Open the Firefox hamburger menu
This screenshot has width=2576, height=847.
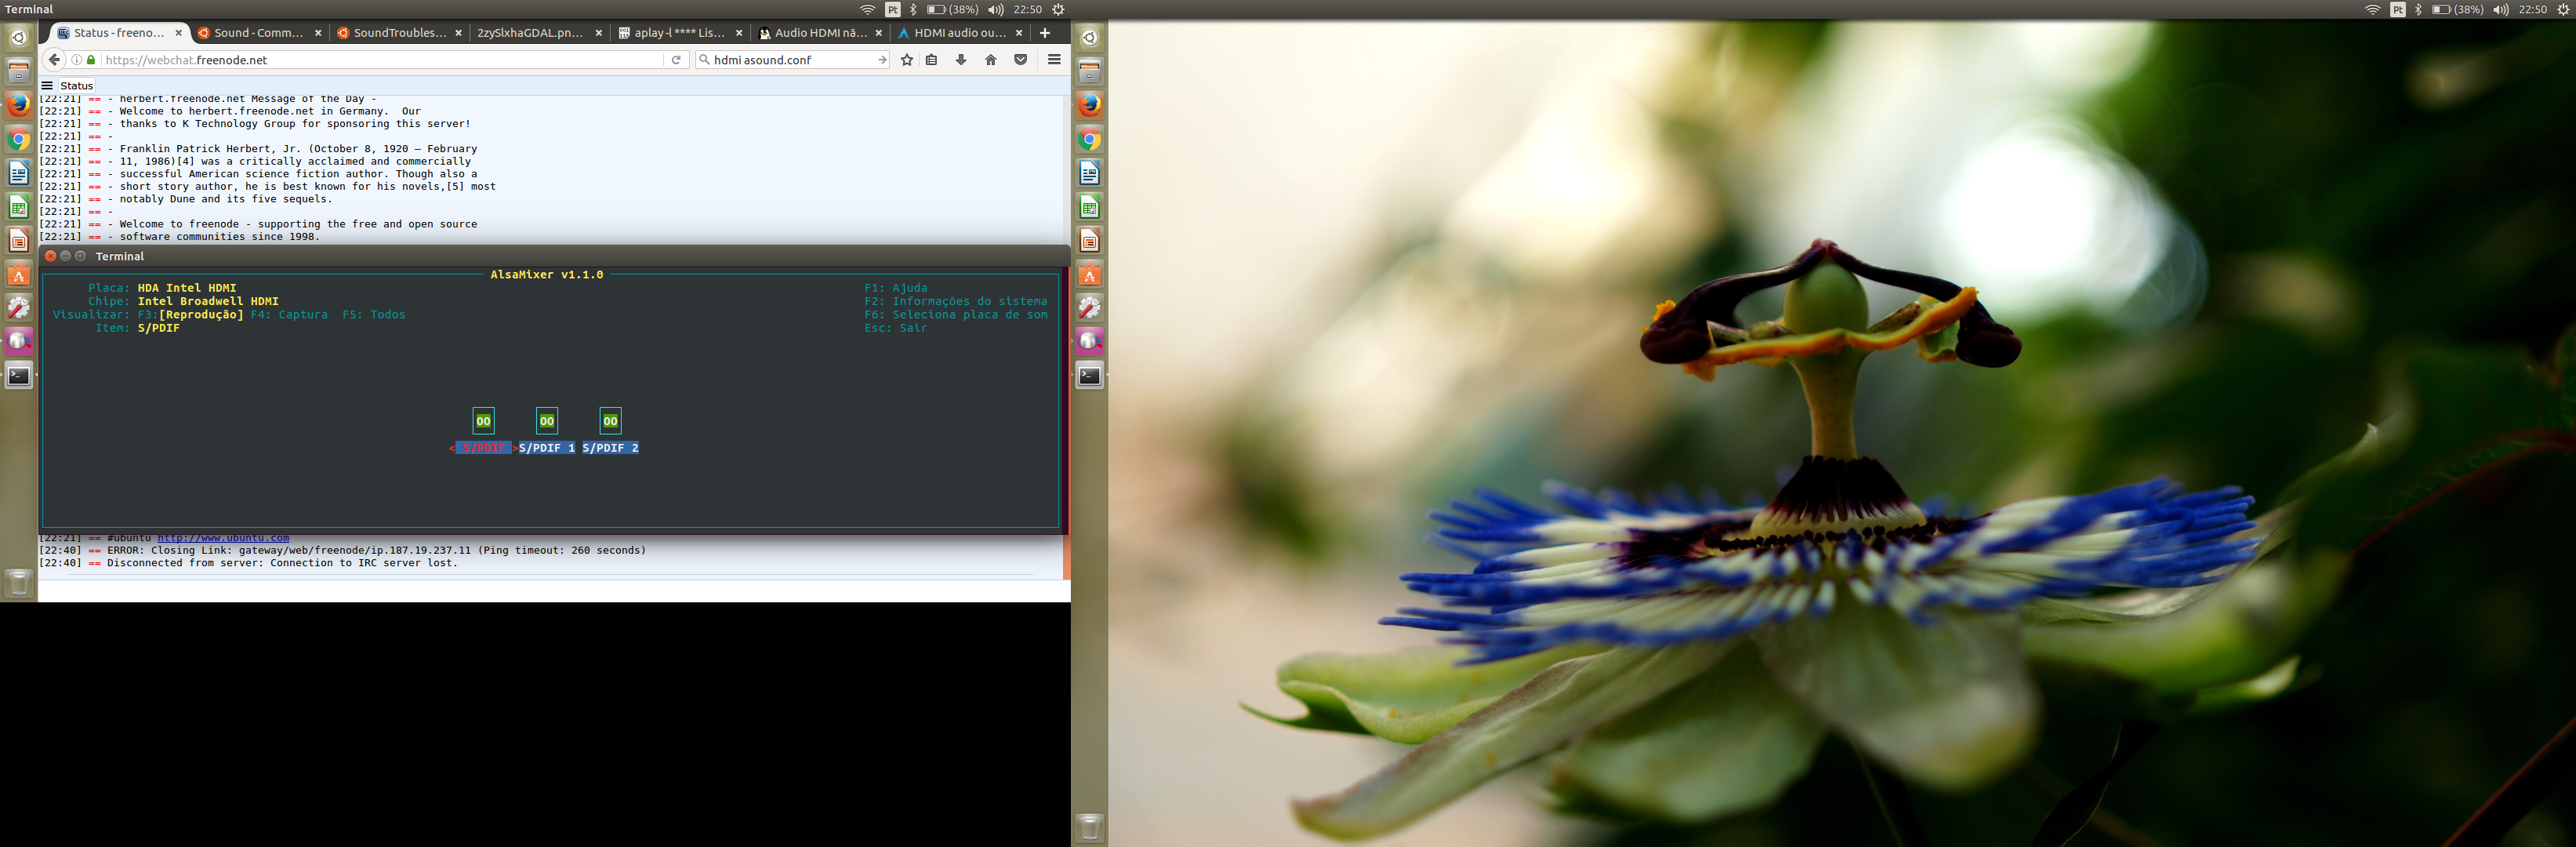1054,60
